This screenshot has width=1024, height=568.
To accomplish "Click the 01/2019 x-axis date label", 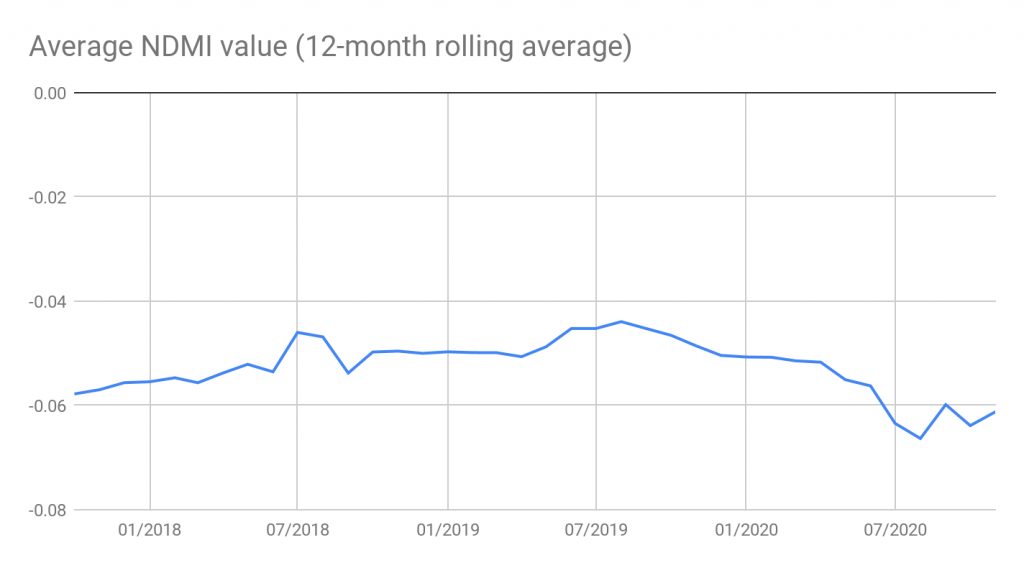I will 447,530.
